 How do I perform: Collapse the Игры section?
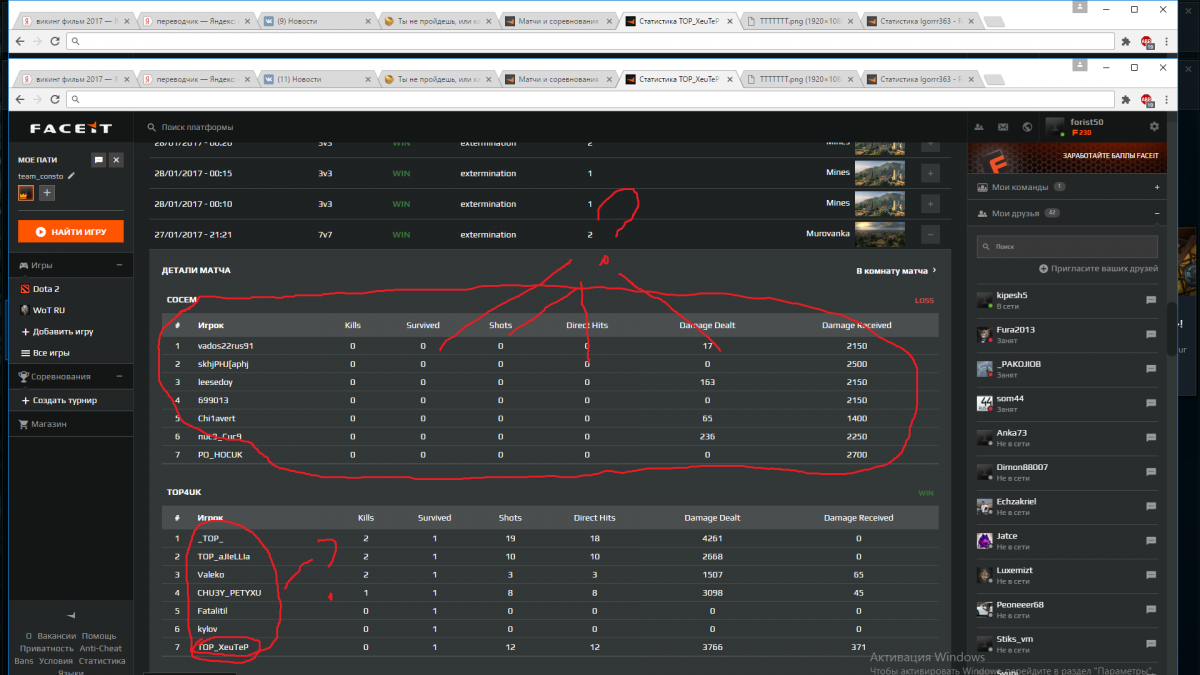click(119, 265)
